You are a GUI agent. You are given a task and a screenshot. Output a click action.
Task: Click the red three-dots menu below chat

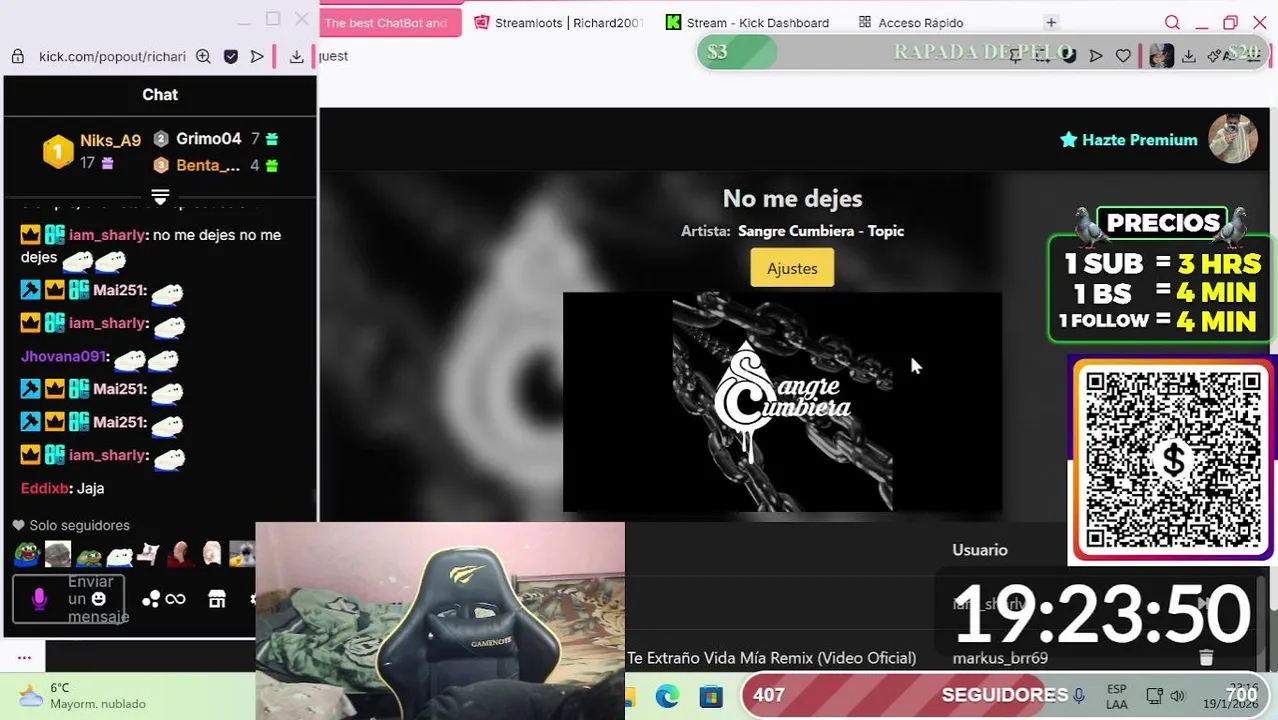pos(24,658)
